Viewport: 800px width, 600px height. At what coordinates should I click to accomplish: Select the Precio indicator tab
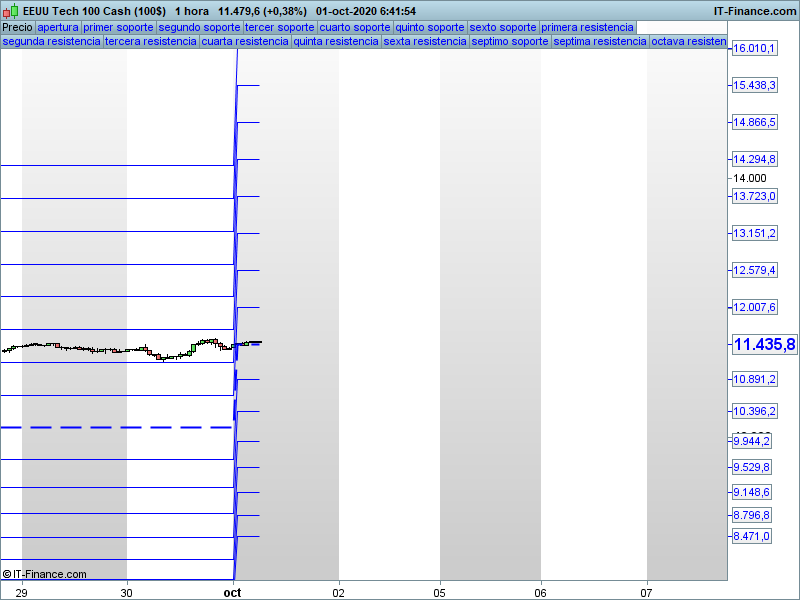click(17, 28)
